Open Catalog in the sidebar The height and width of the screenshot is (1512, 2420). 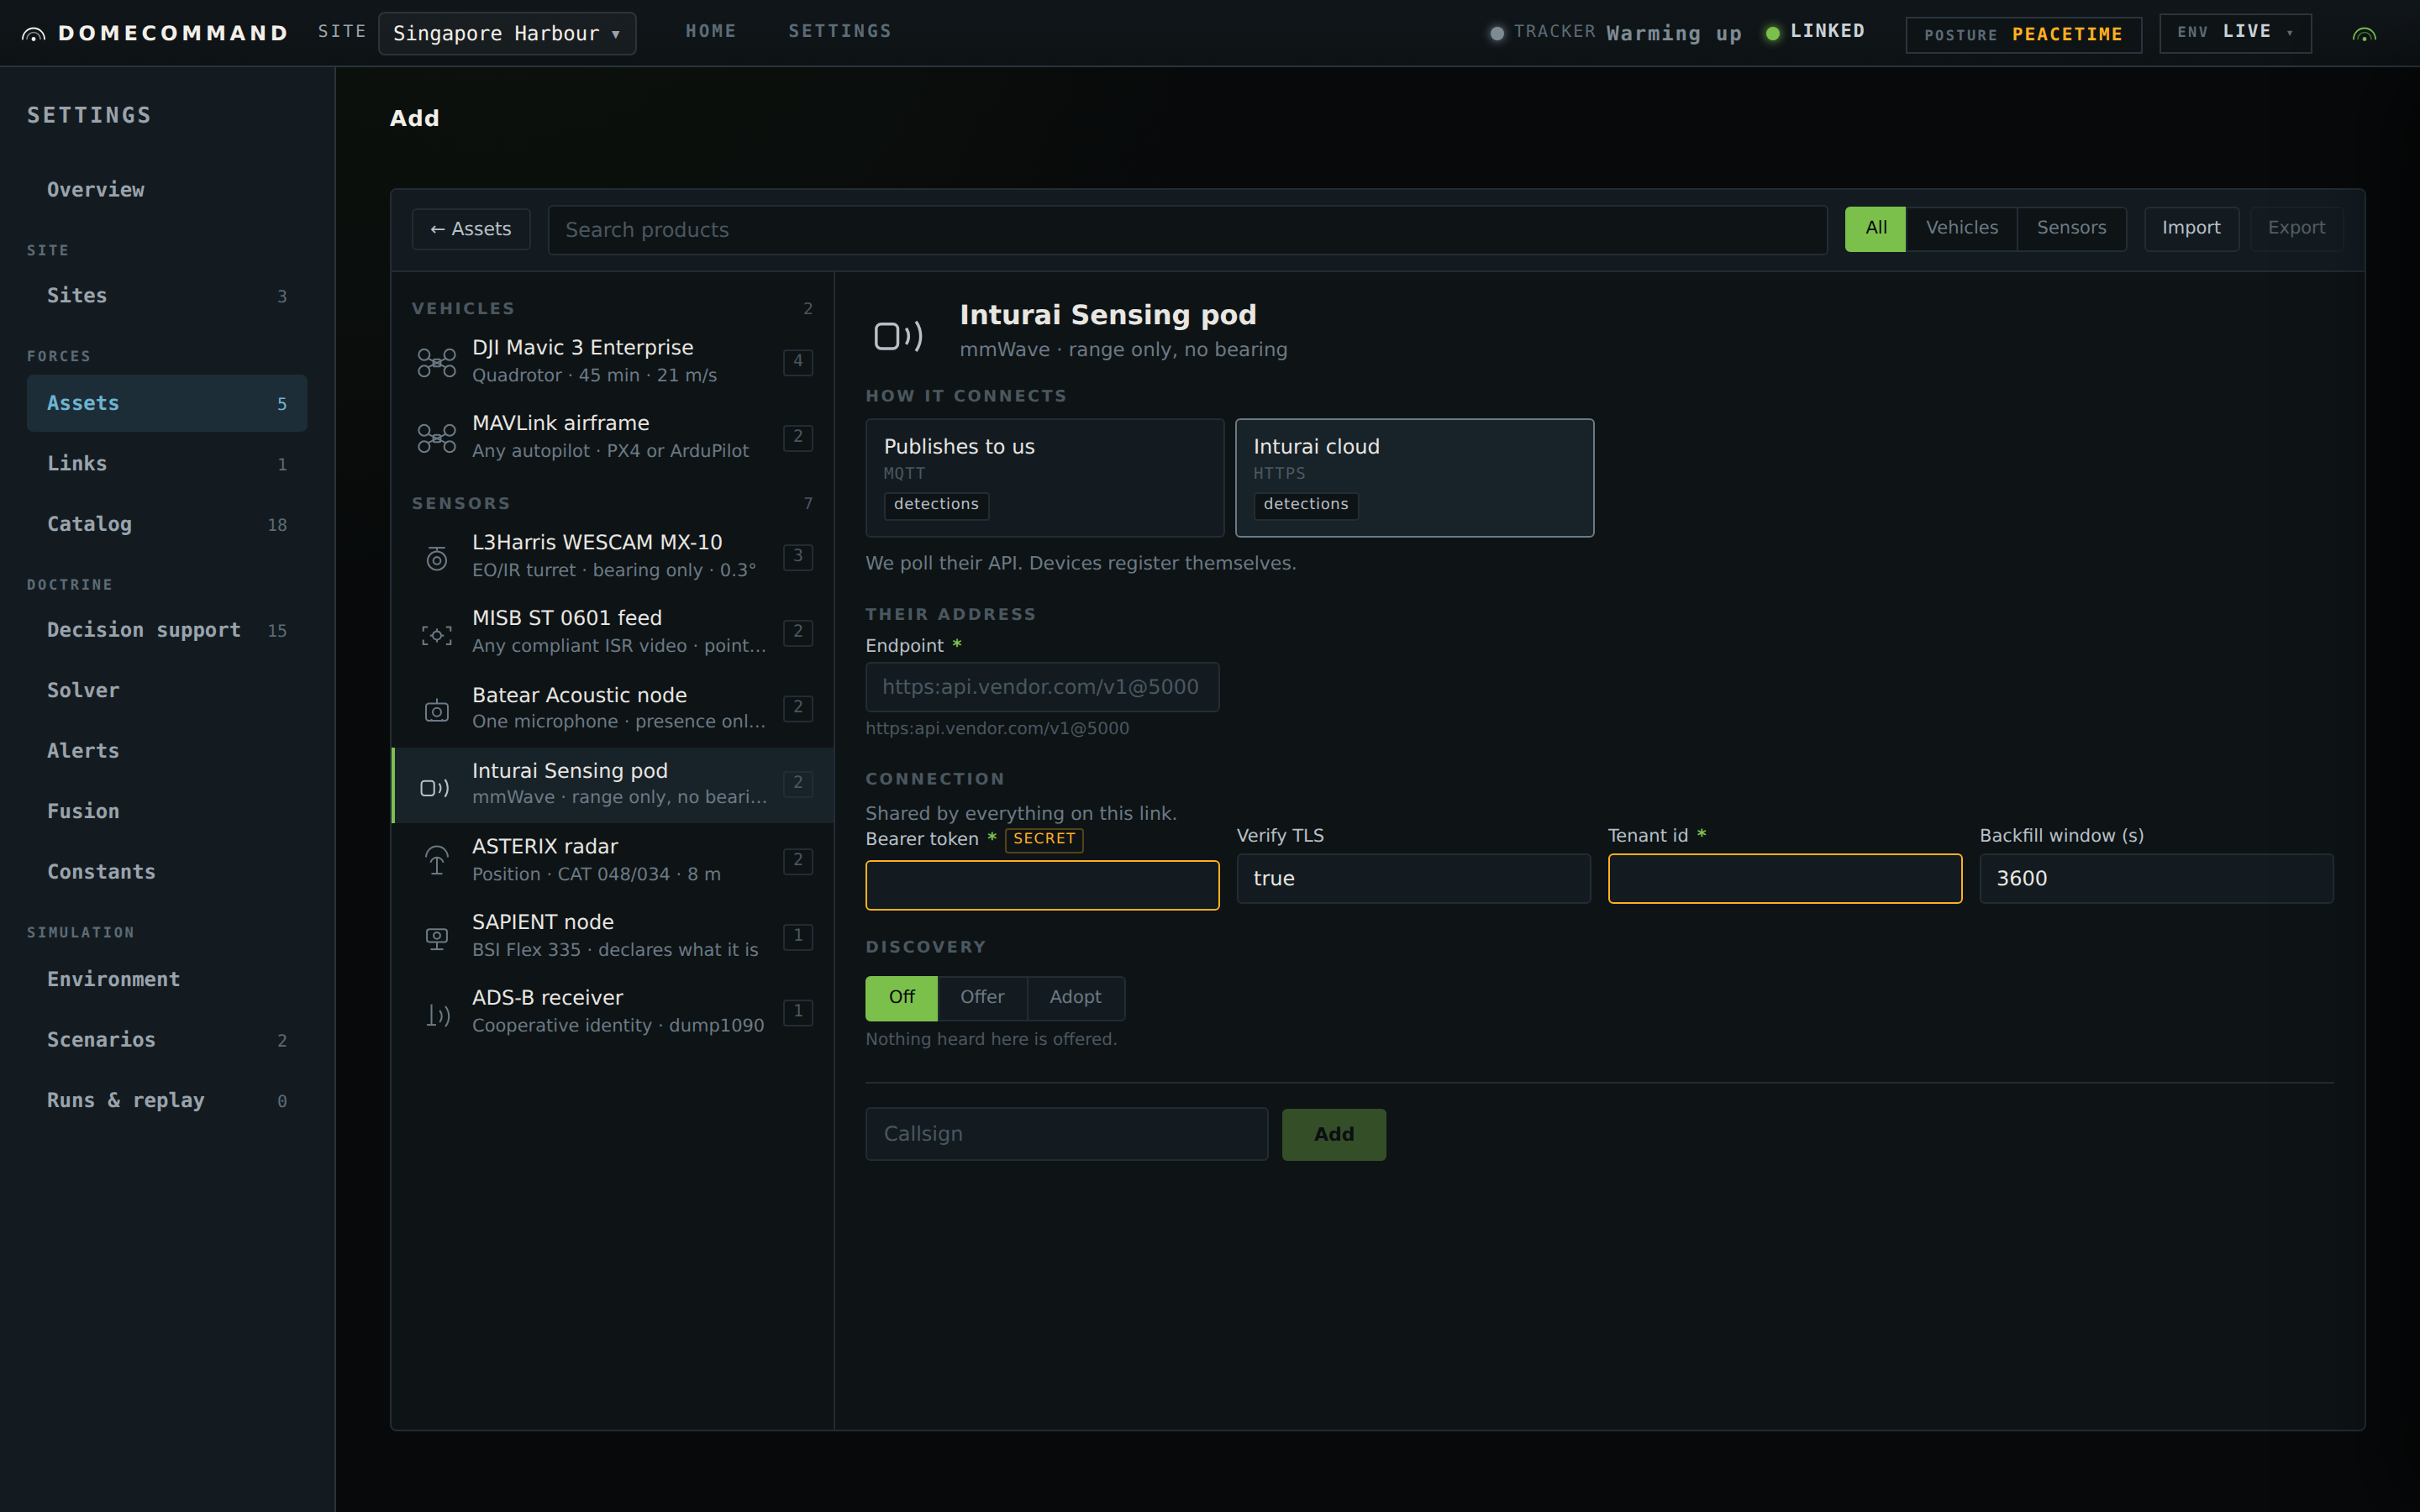click(x=166, y=524)
